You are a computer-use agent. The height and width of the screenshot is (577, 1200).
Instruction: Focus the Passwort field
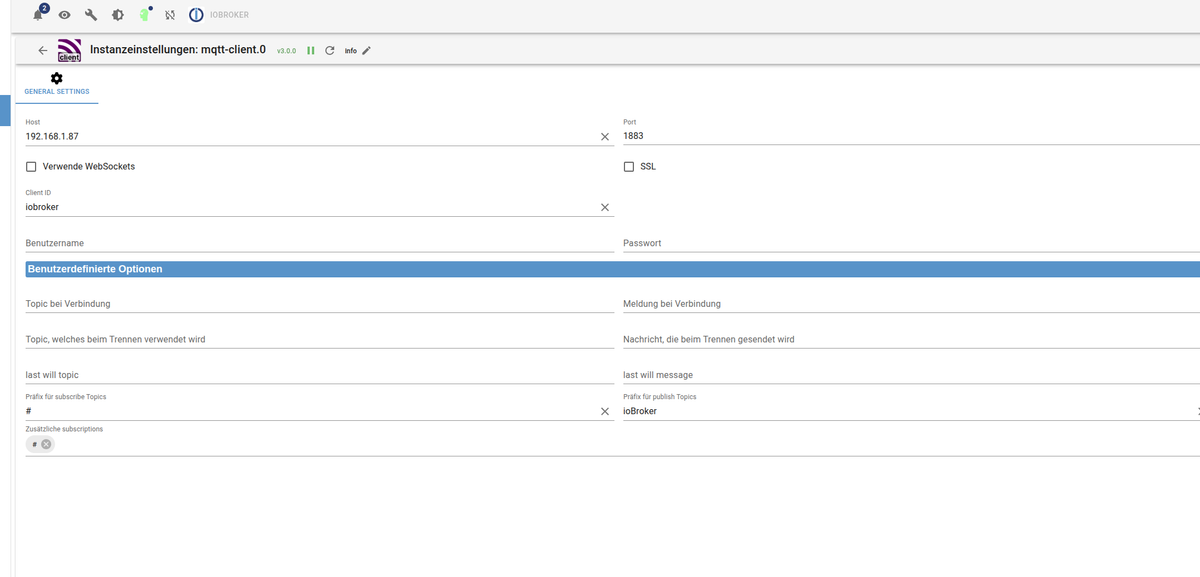(911, 243)
